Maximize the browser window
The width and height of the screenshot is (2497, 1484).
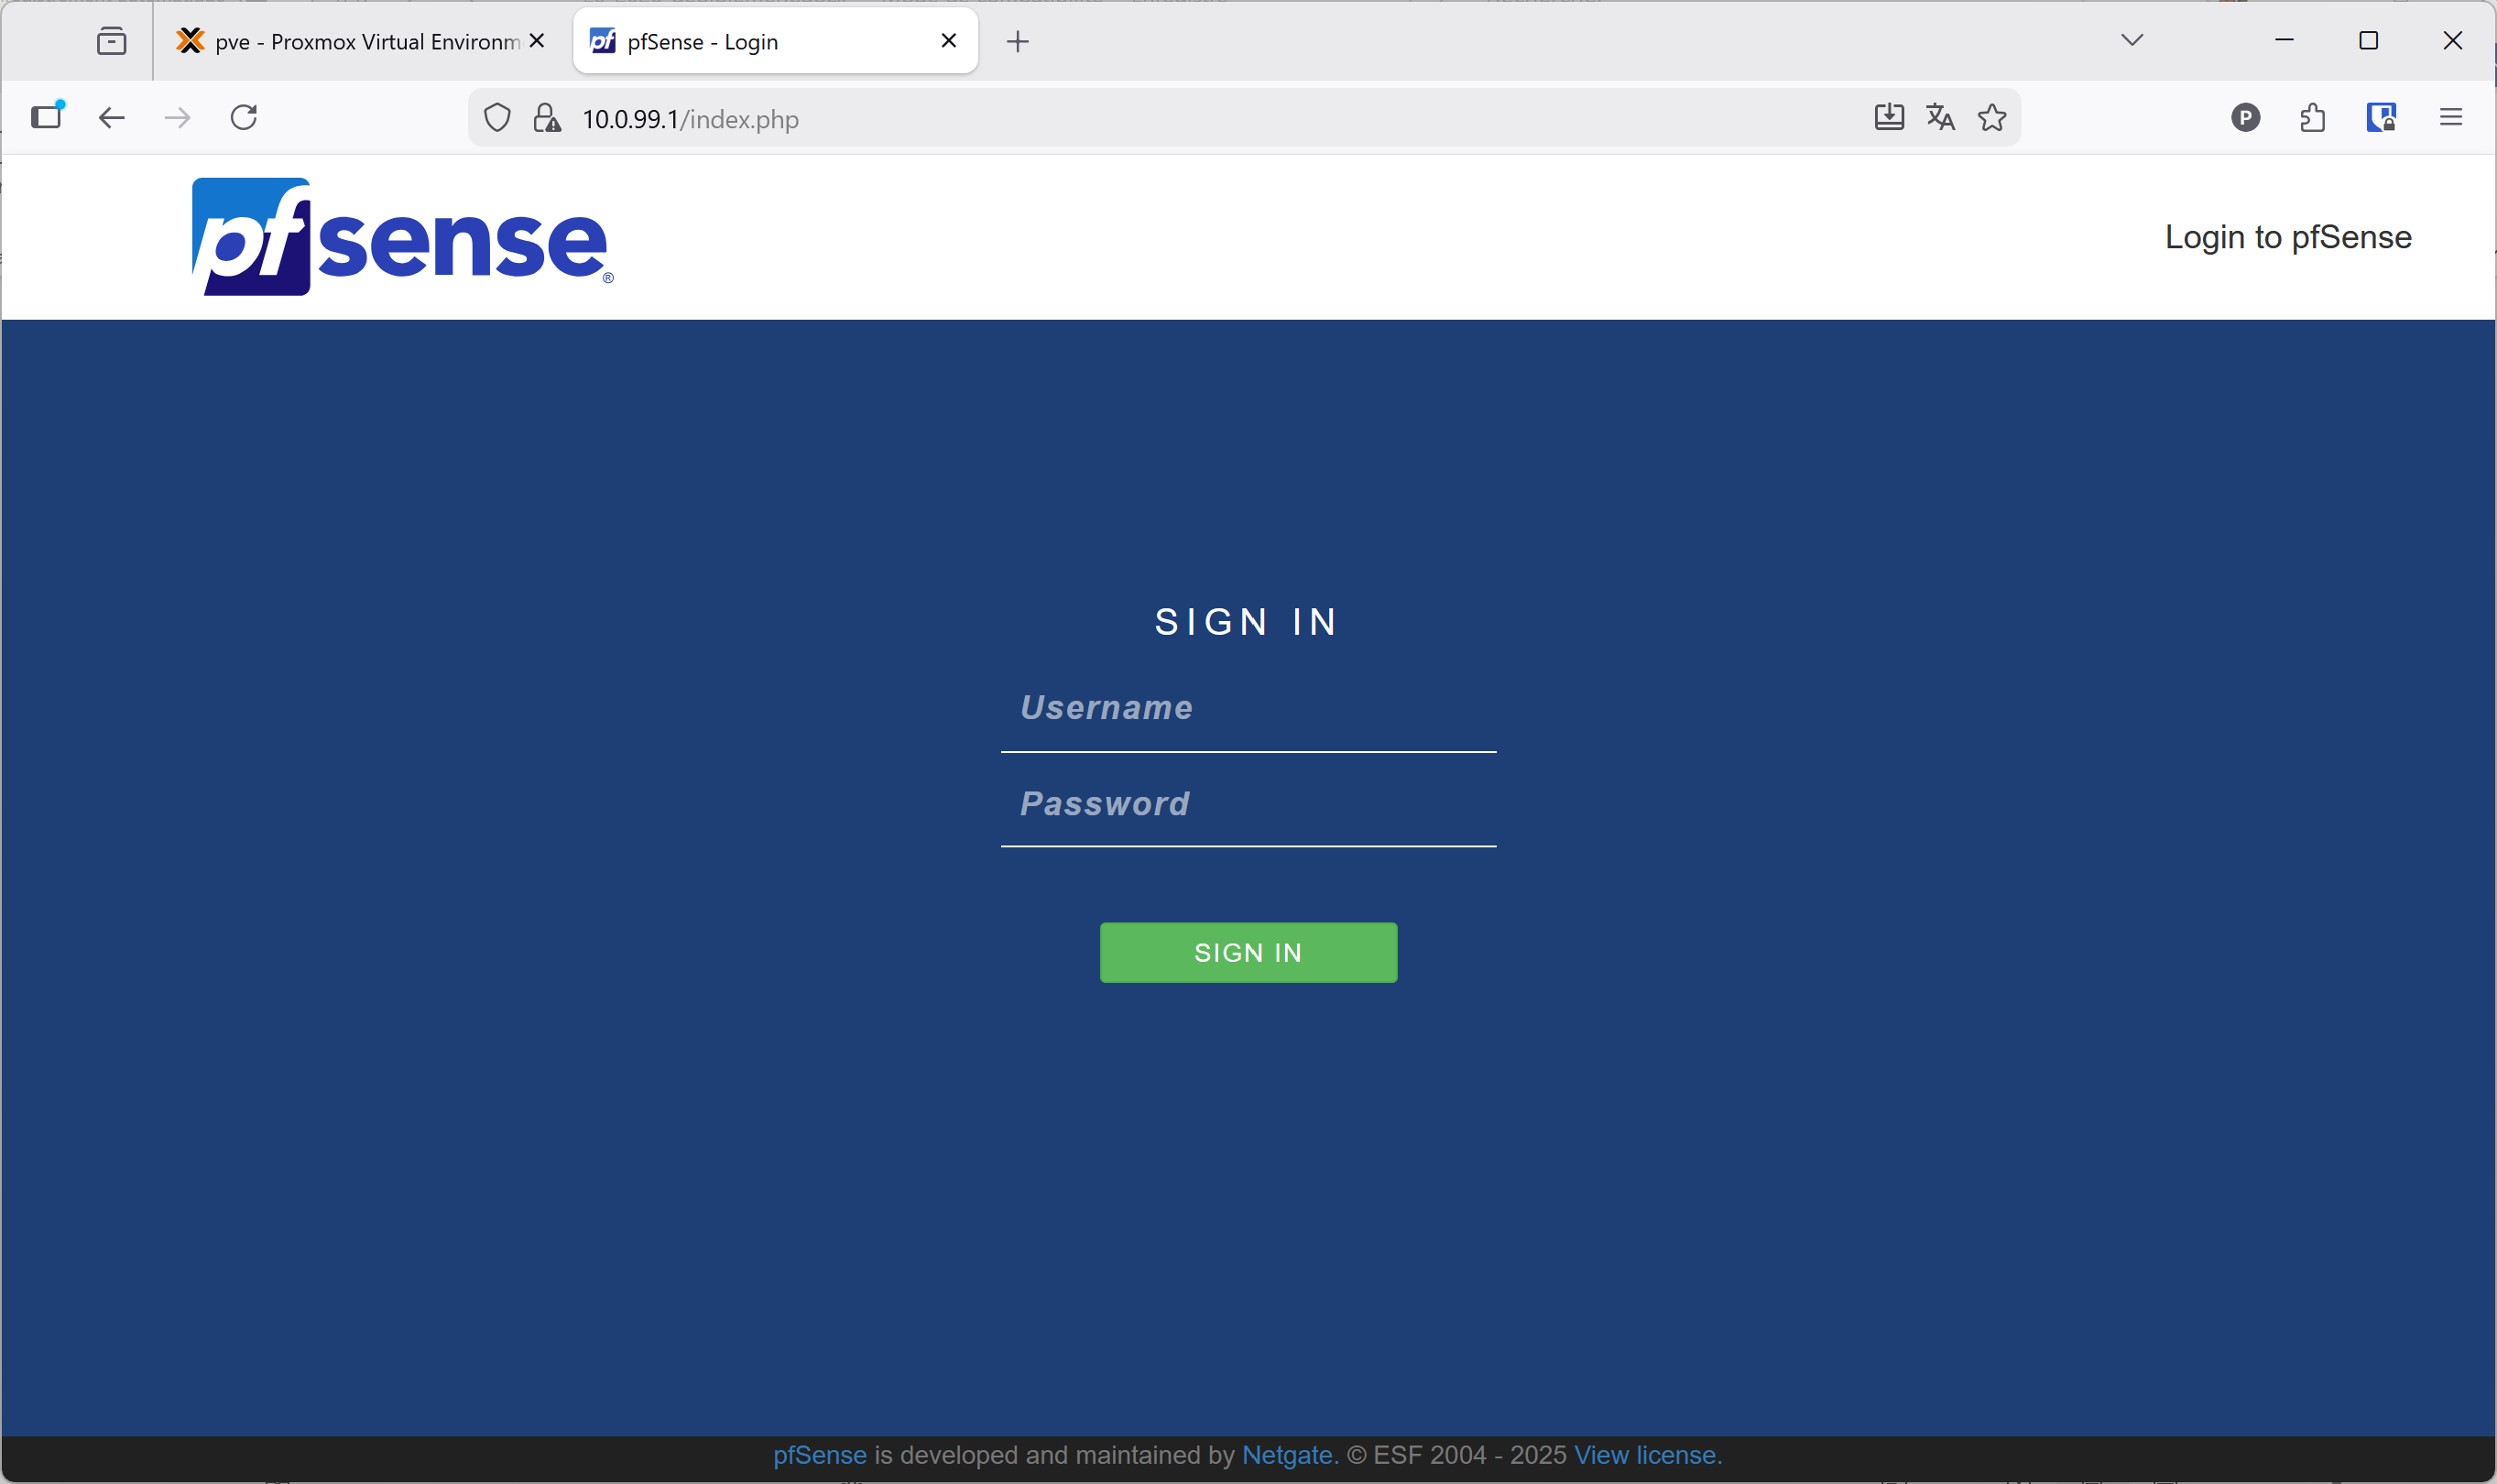click(2368, 40)
